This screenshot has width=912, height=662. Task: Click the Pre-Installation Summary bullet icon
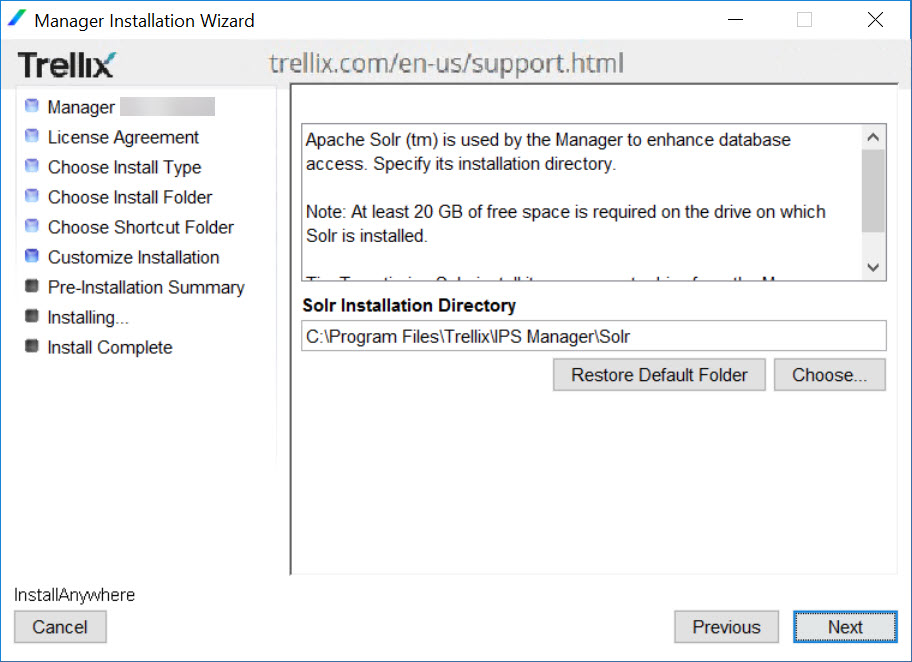point(32,286)
